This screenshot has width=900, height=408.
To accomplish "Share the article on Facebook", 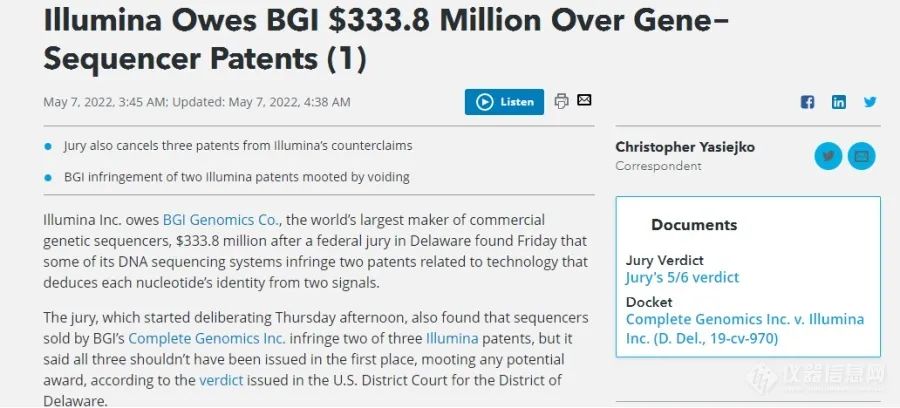I will [807, 102].
